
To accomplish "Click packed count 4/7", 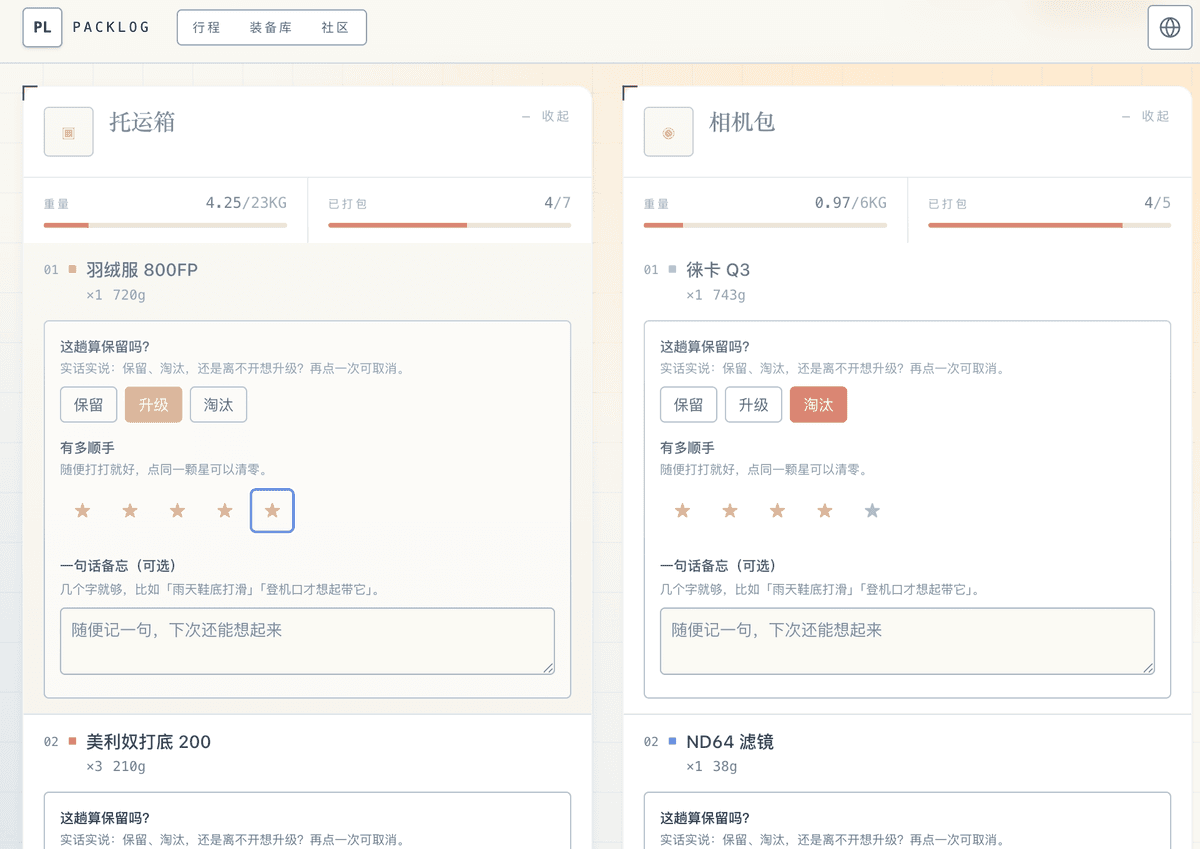I will point(557,203).
